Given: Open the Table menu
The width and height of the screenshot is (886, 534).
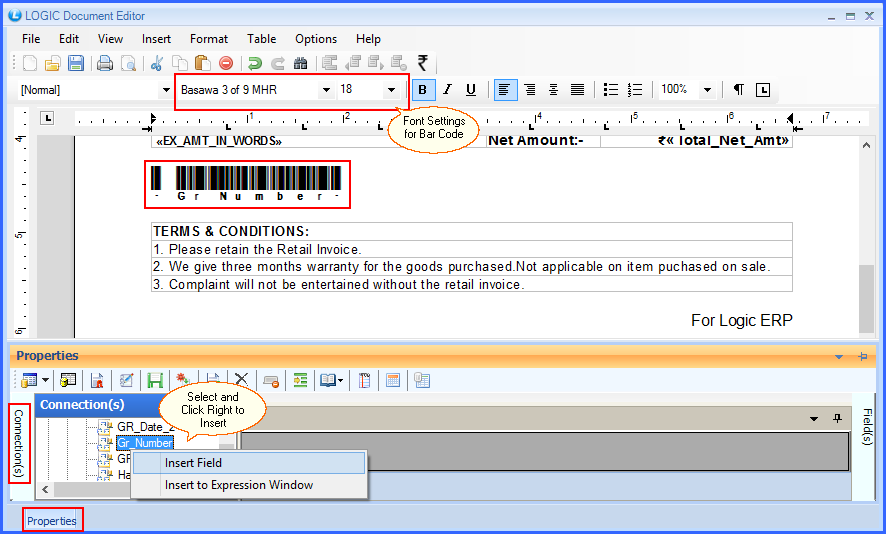Looking at the screenshot, I should point(262,39).
